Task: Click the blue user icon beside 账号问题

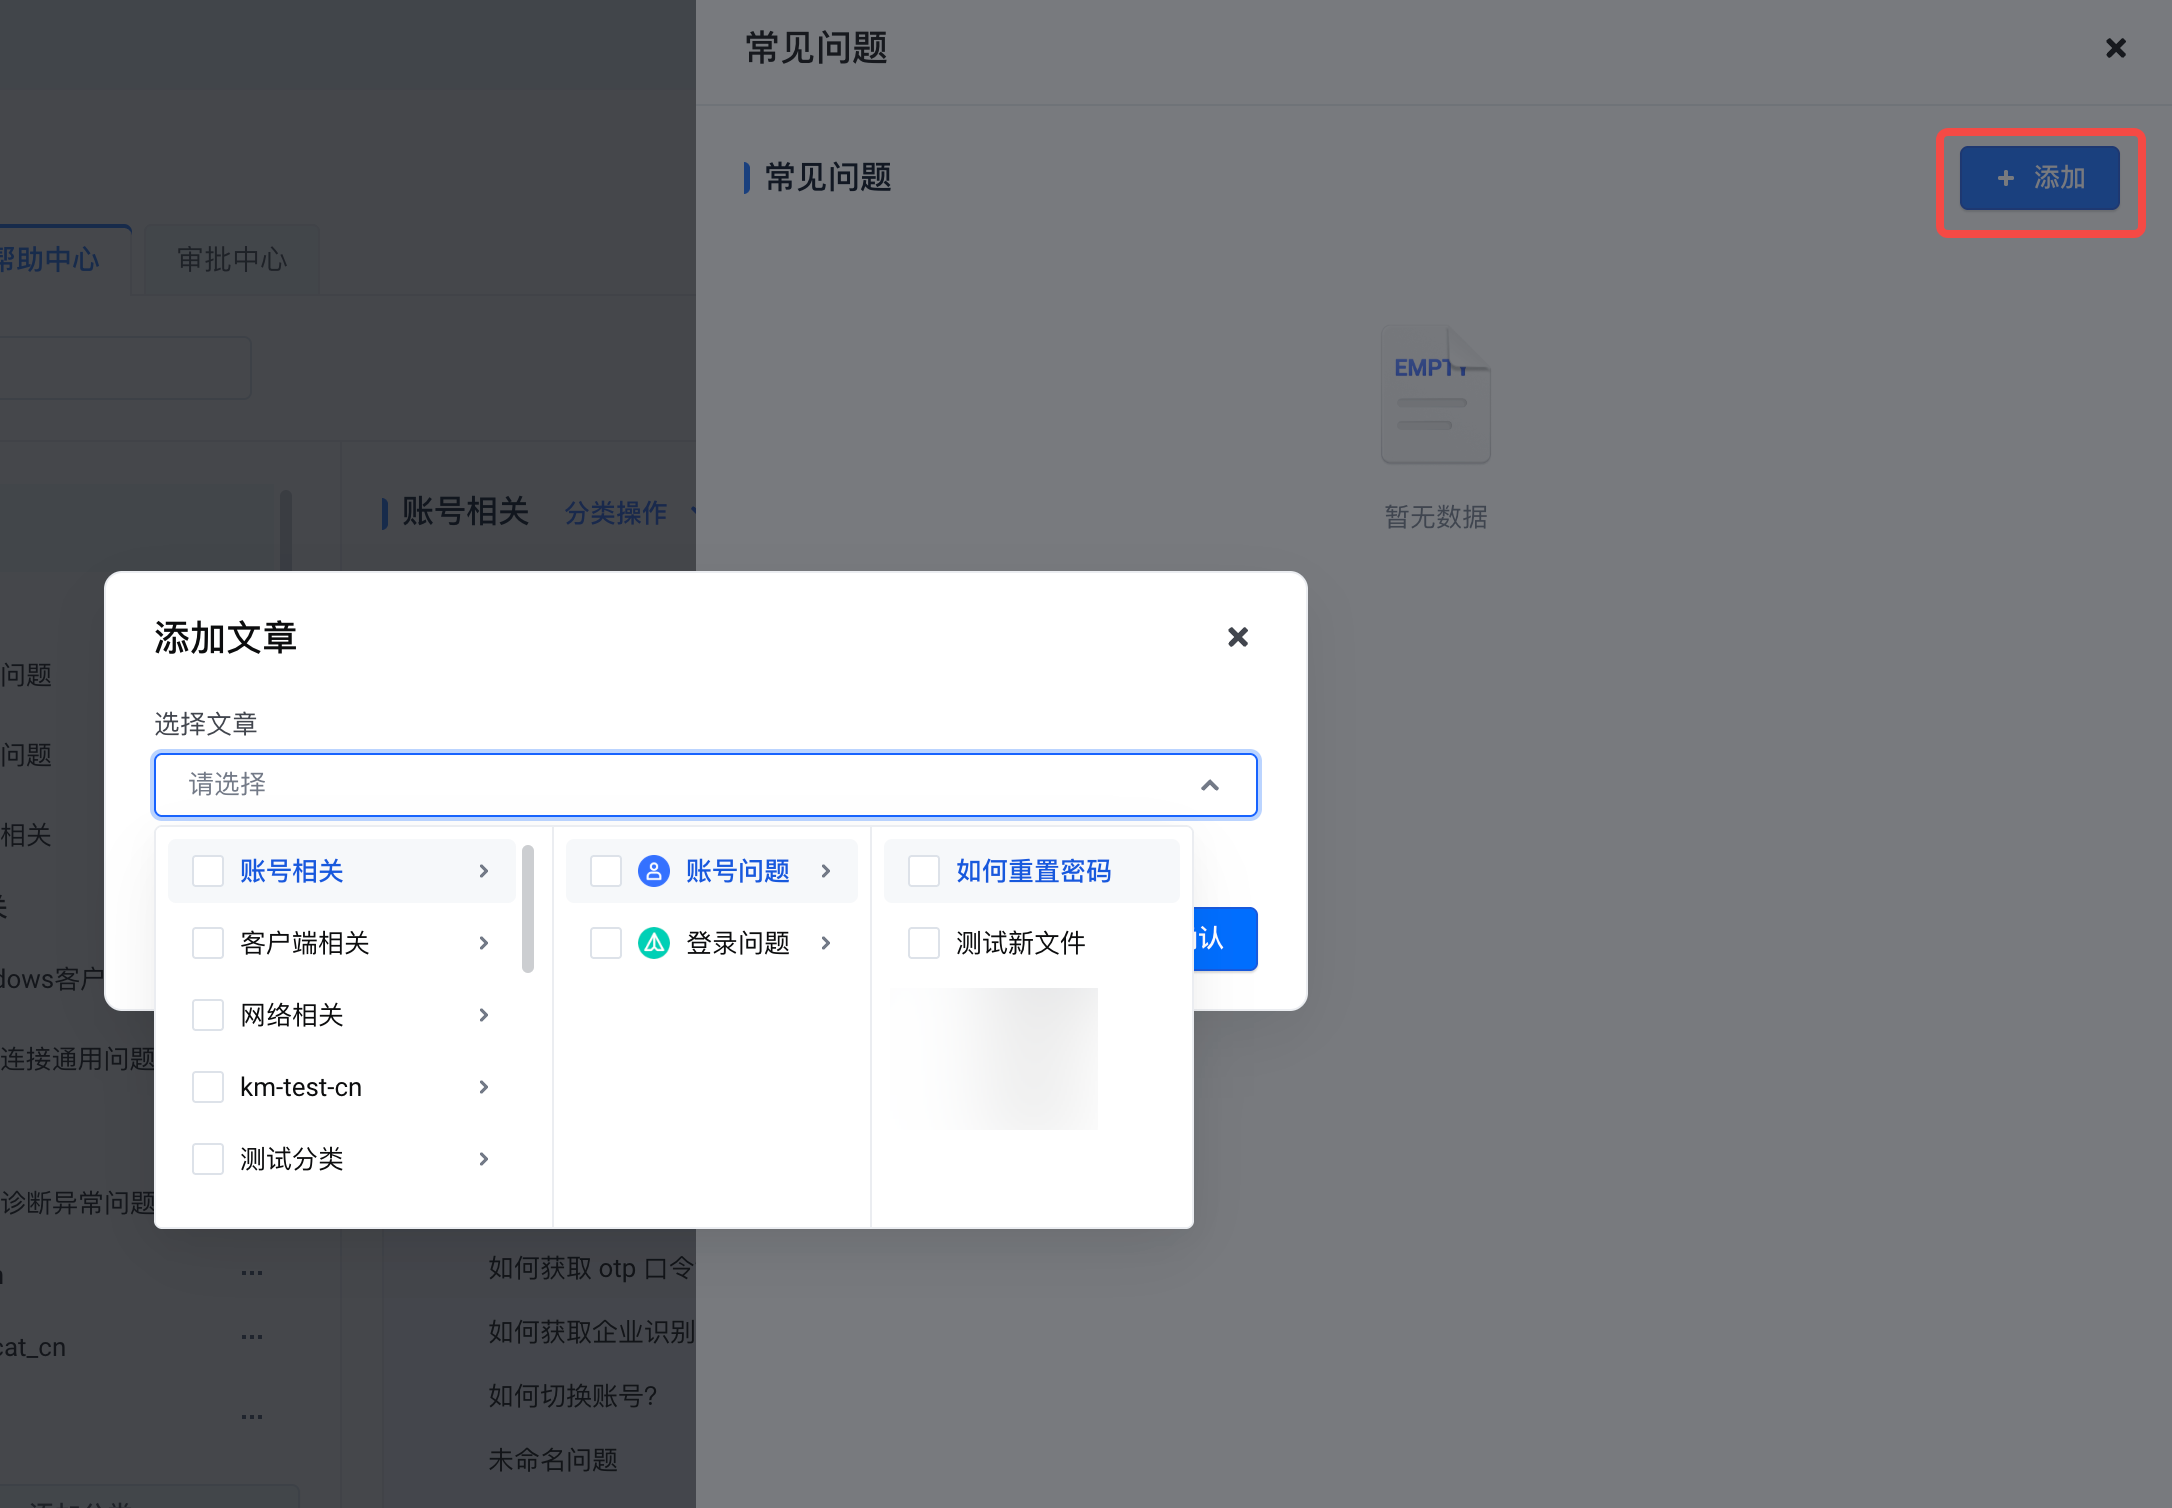Action: 654,871
